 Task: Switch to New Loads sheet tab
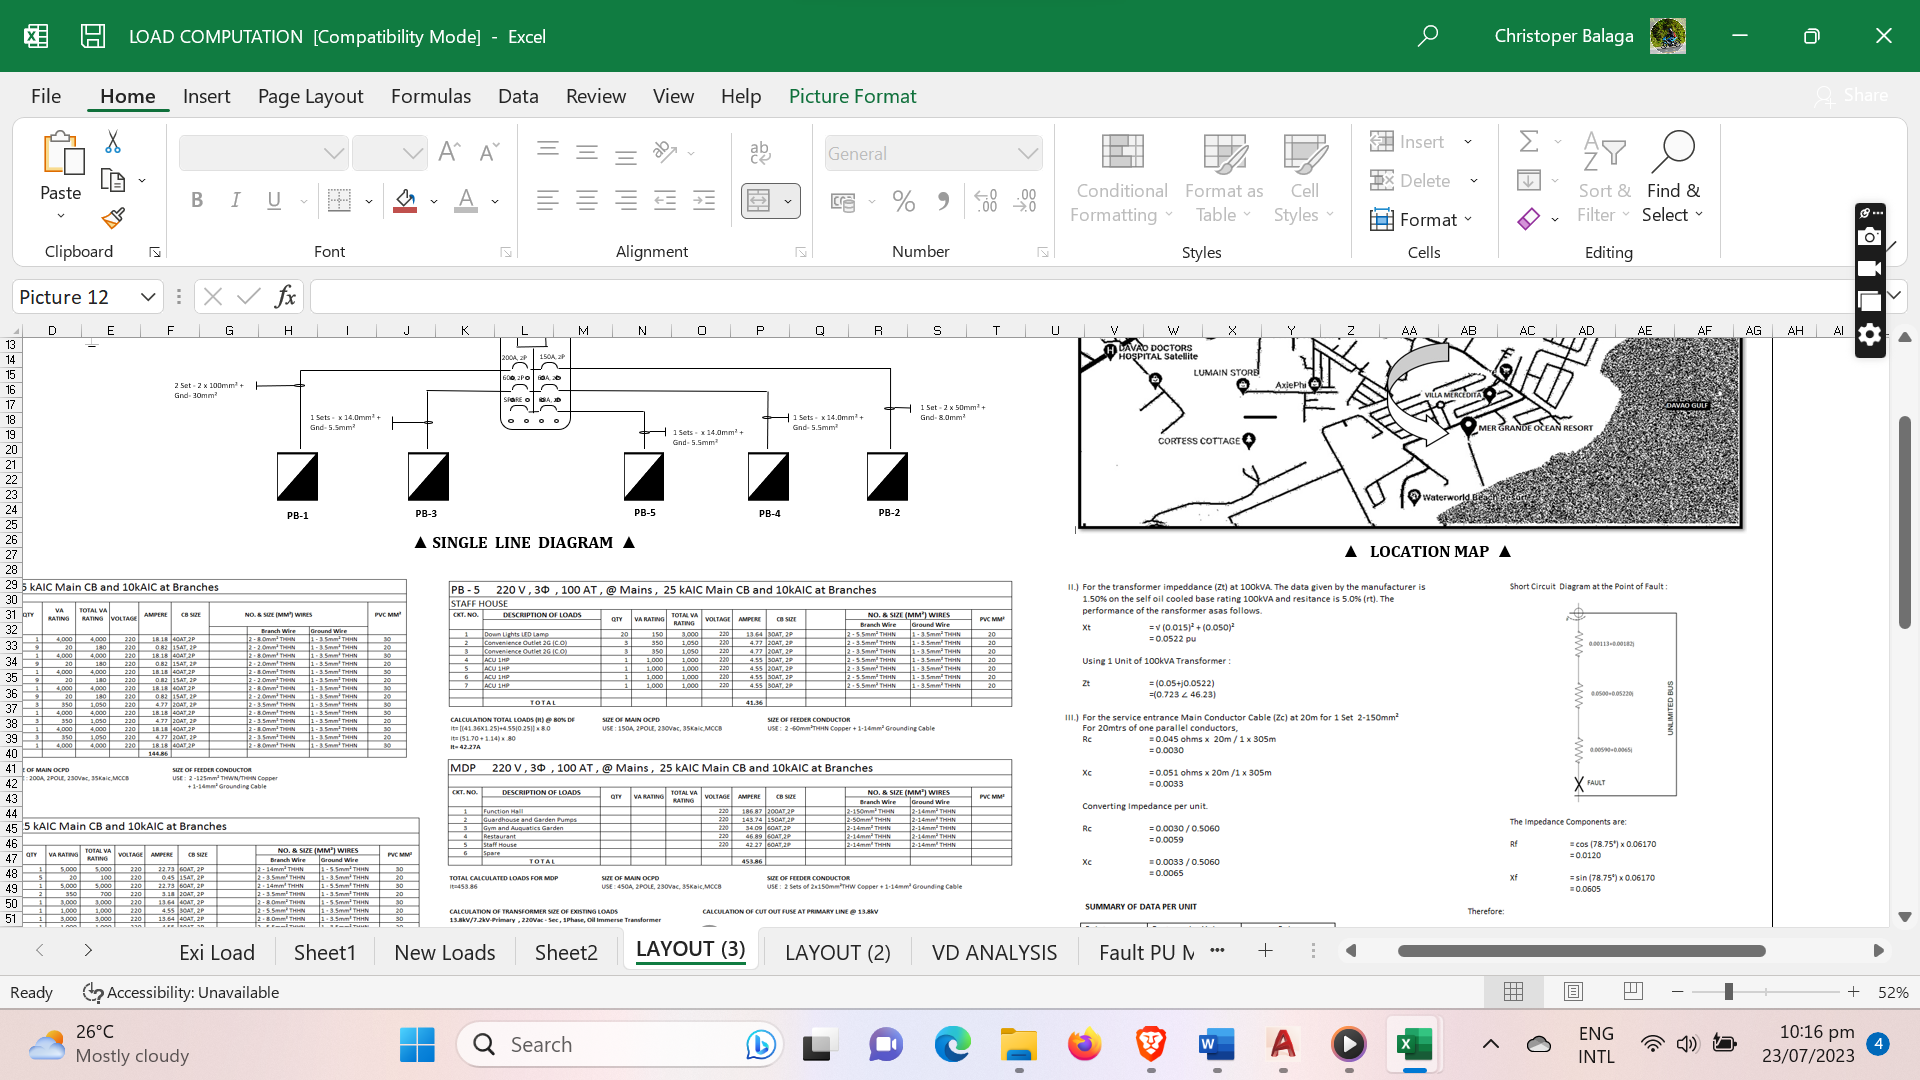click(x=445, y=952)
